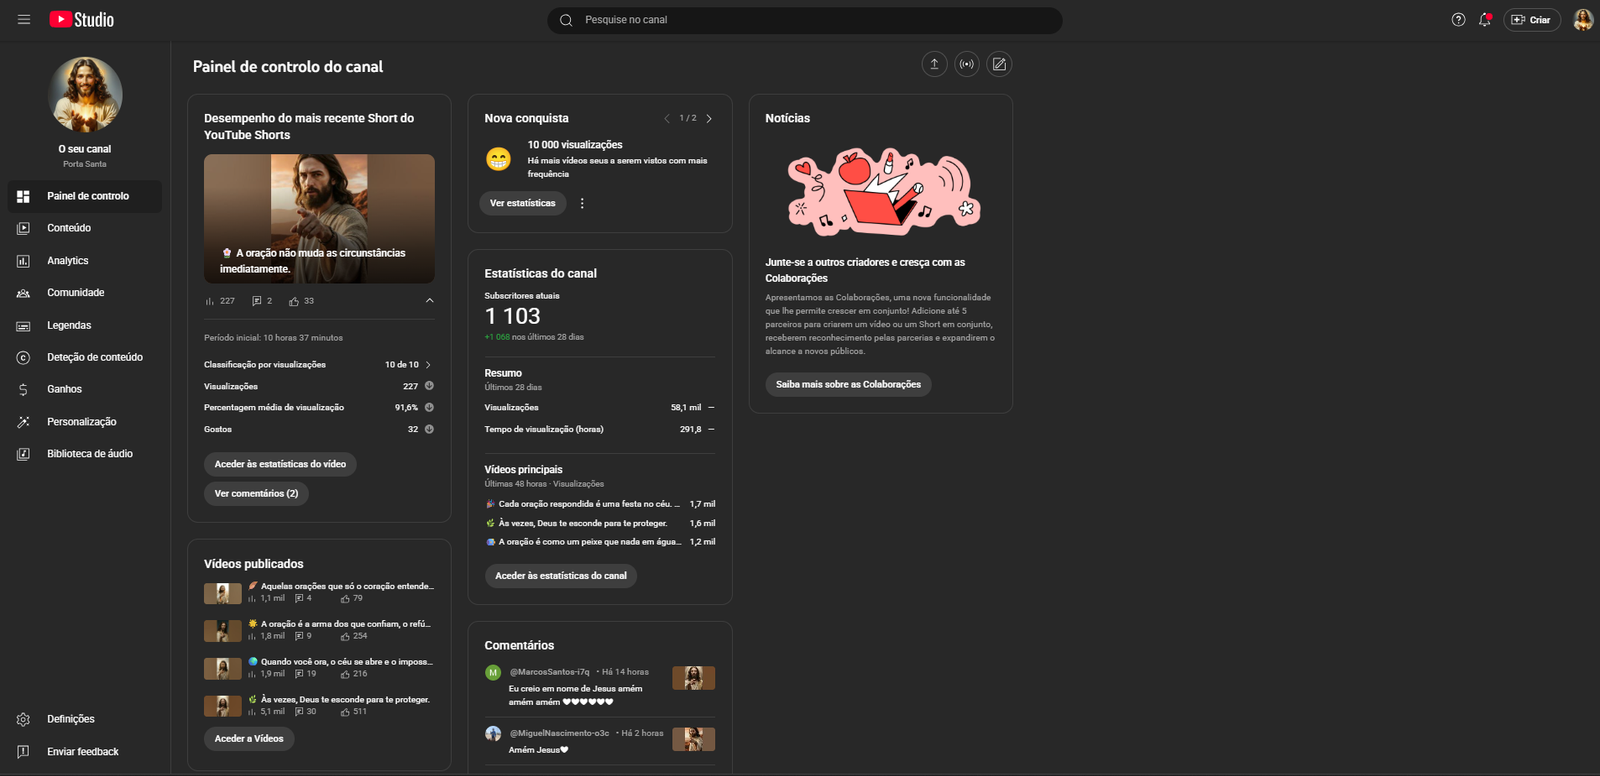Click Aceder às estatísticas do vídeo
This screenshot has width=1600, height=776.
pyautogui.click(x=280, y=464)
